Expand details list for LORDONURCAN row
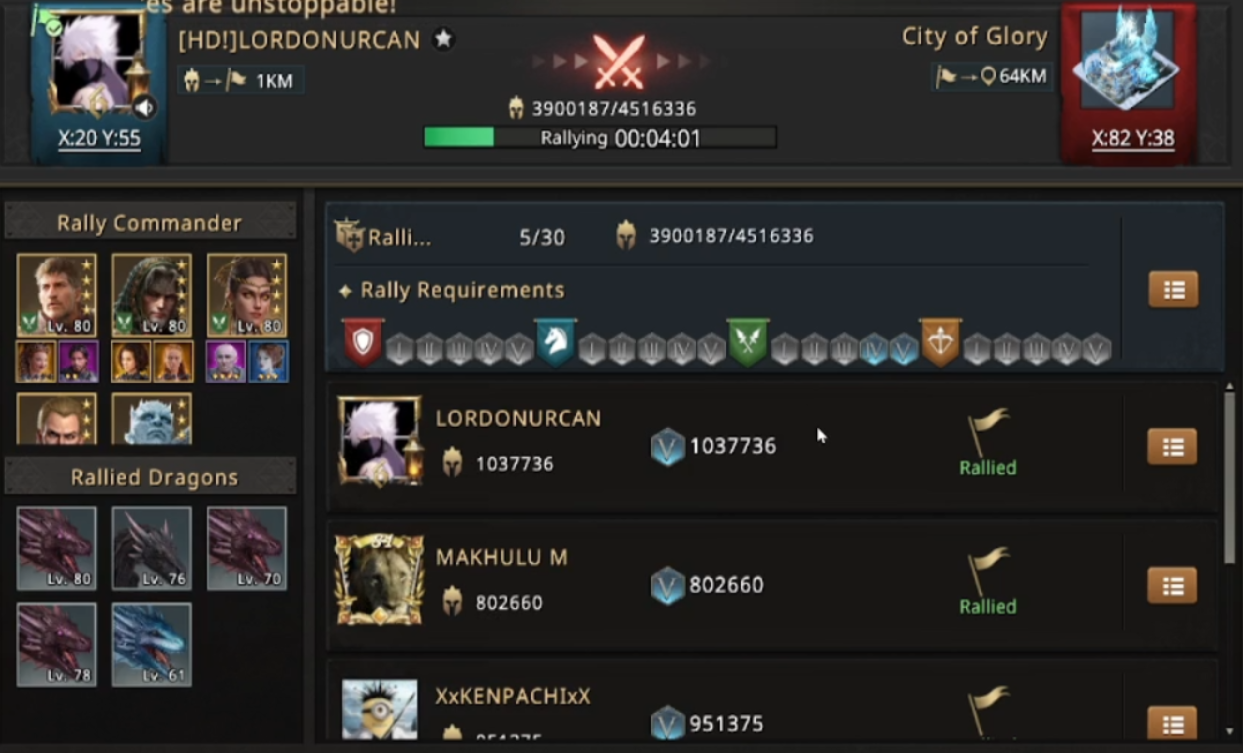This screenshot has height=753, width=1243. tap(1173, 447)
